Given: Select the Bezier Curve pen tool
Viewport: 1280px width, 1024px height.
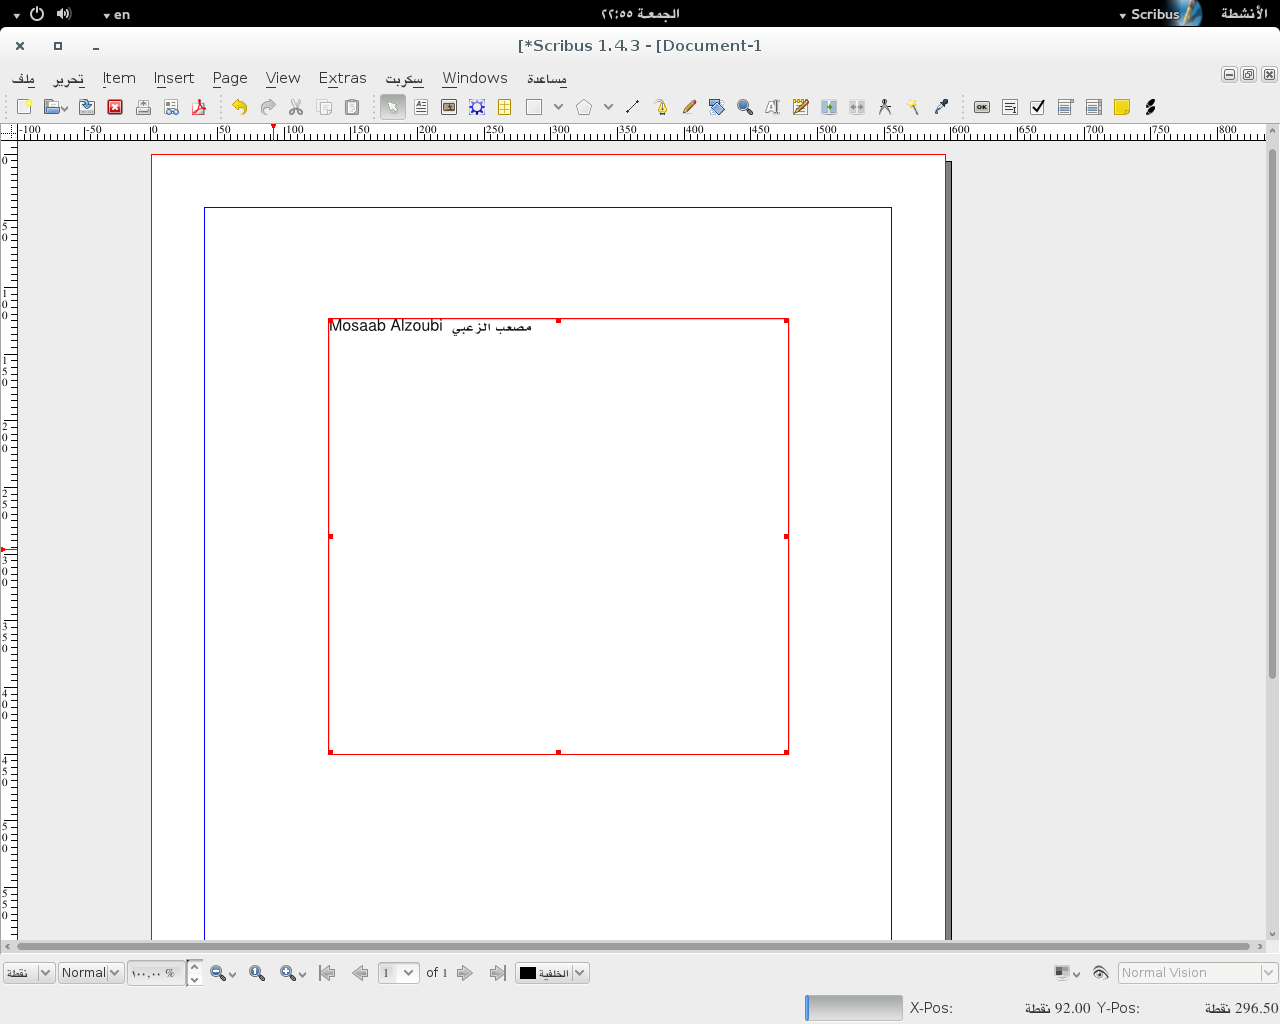Looking at the screenshot, I should point(661,107).
